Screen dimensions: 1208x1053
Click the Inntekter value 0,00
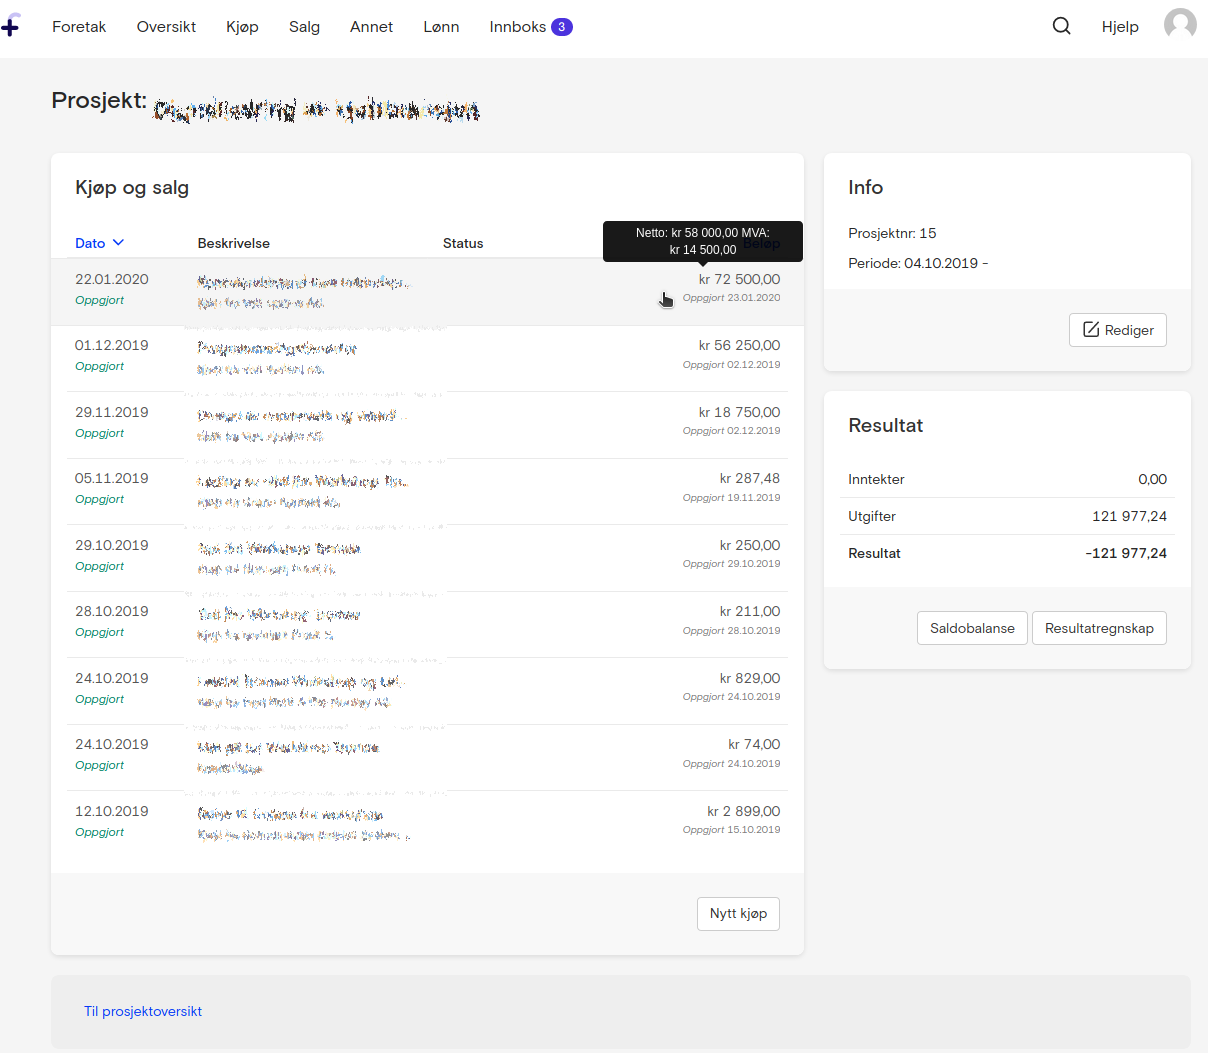[1152, 479]
